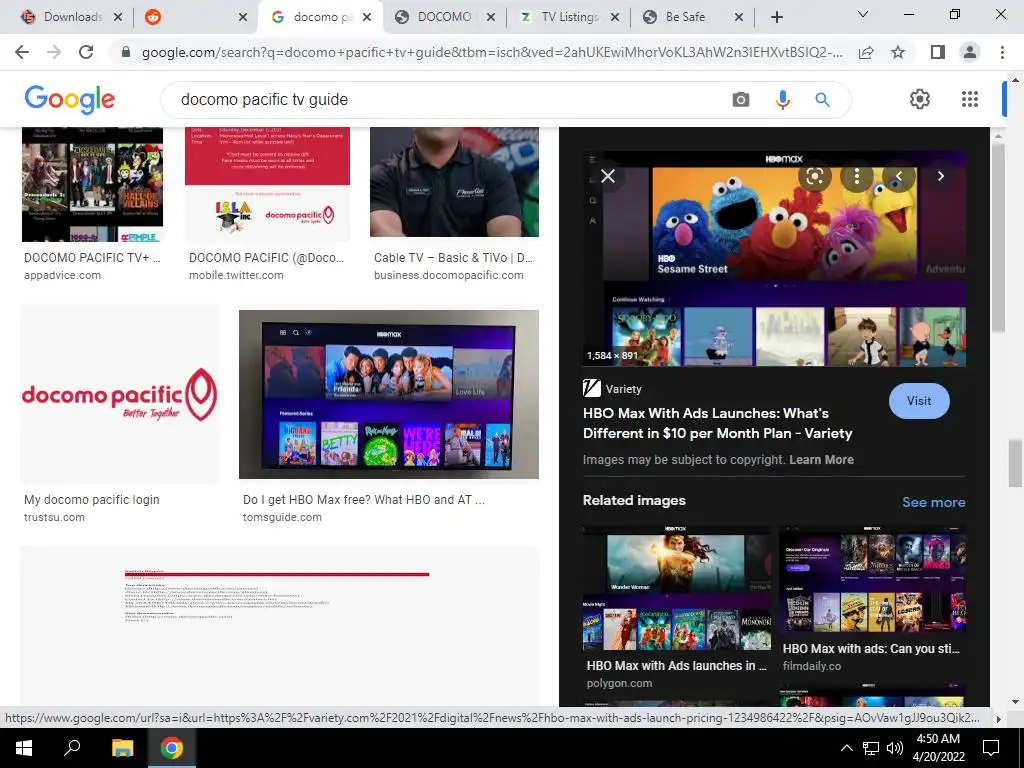Click the address bar URL
This screenshot has height=768, width=1024.
(x=492, y=52)
